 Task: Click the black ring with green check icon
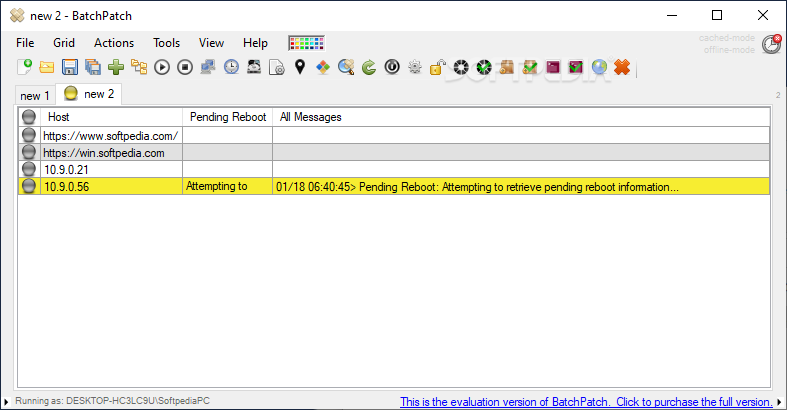point(484,67)
